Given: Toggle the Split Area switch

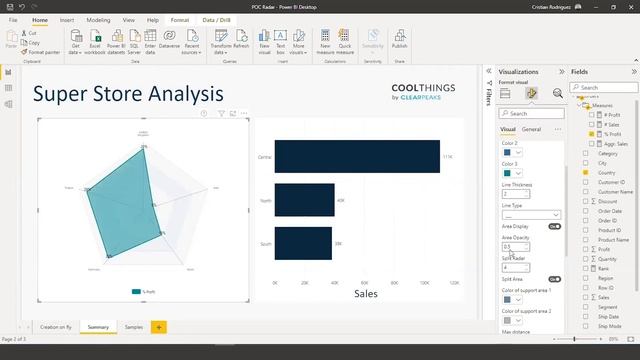Looking at the screenshot, I should point(554,279).
